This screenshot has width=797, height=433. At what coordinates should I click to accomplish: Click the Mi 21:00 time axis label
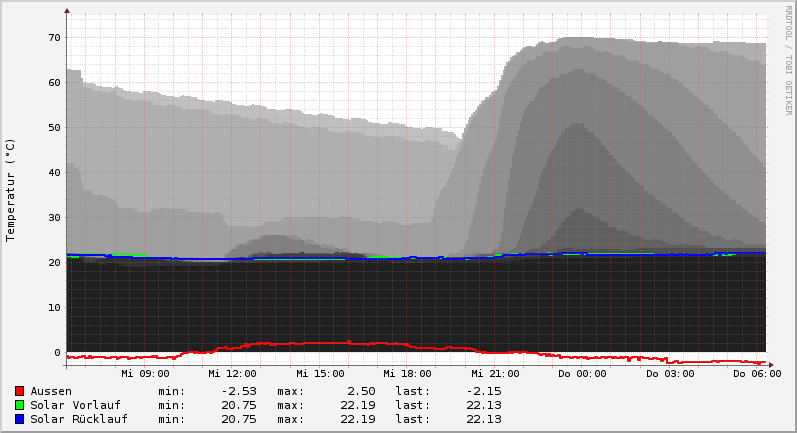click(495, 374)
